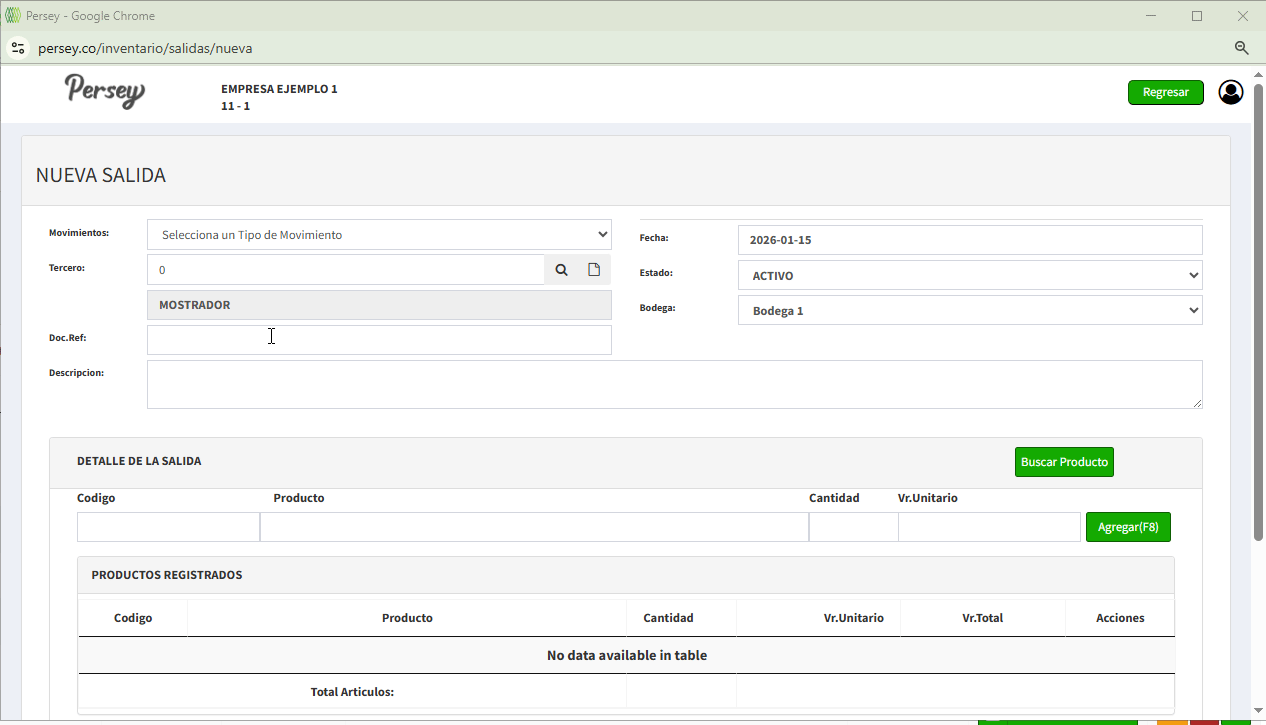Click the Agregar(F8) button

(x=1127, y=527)
